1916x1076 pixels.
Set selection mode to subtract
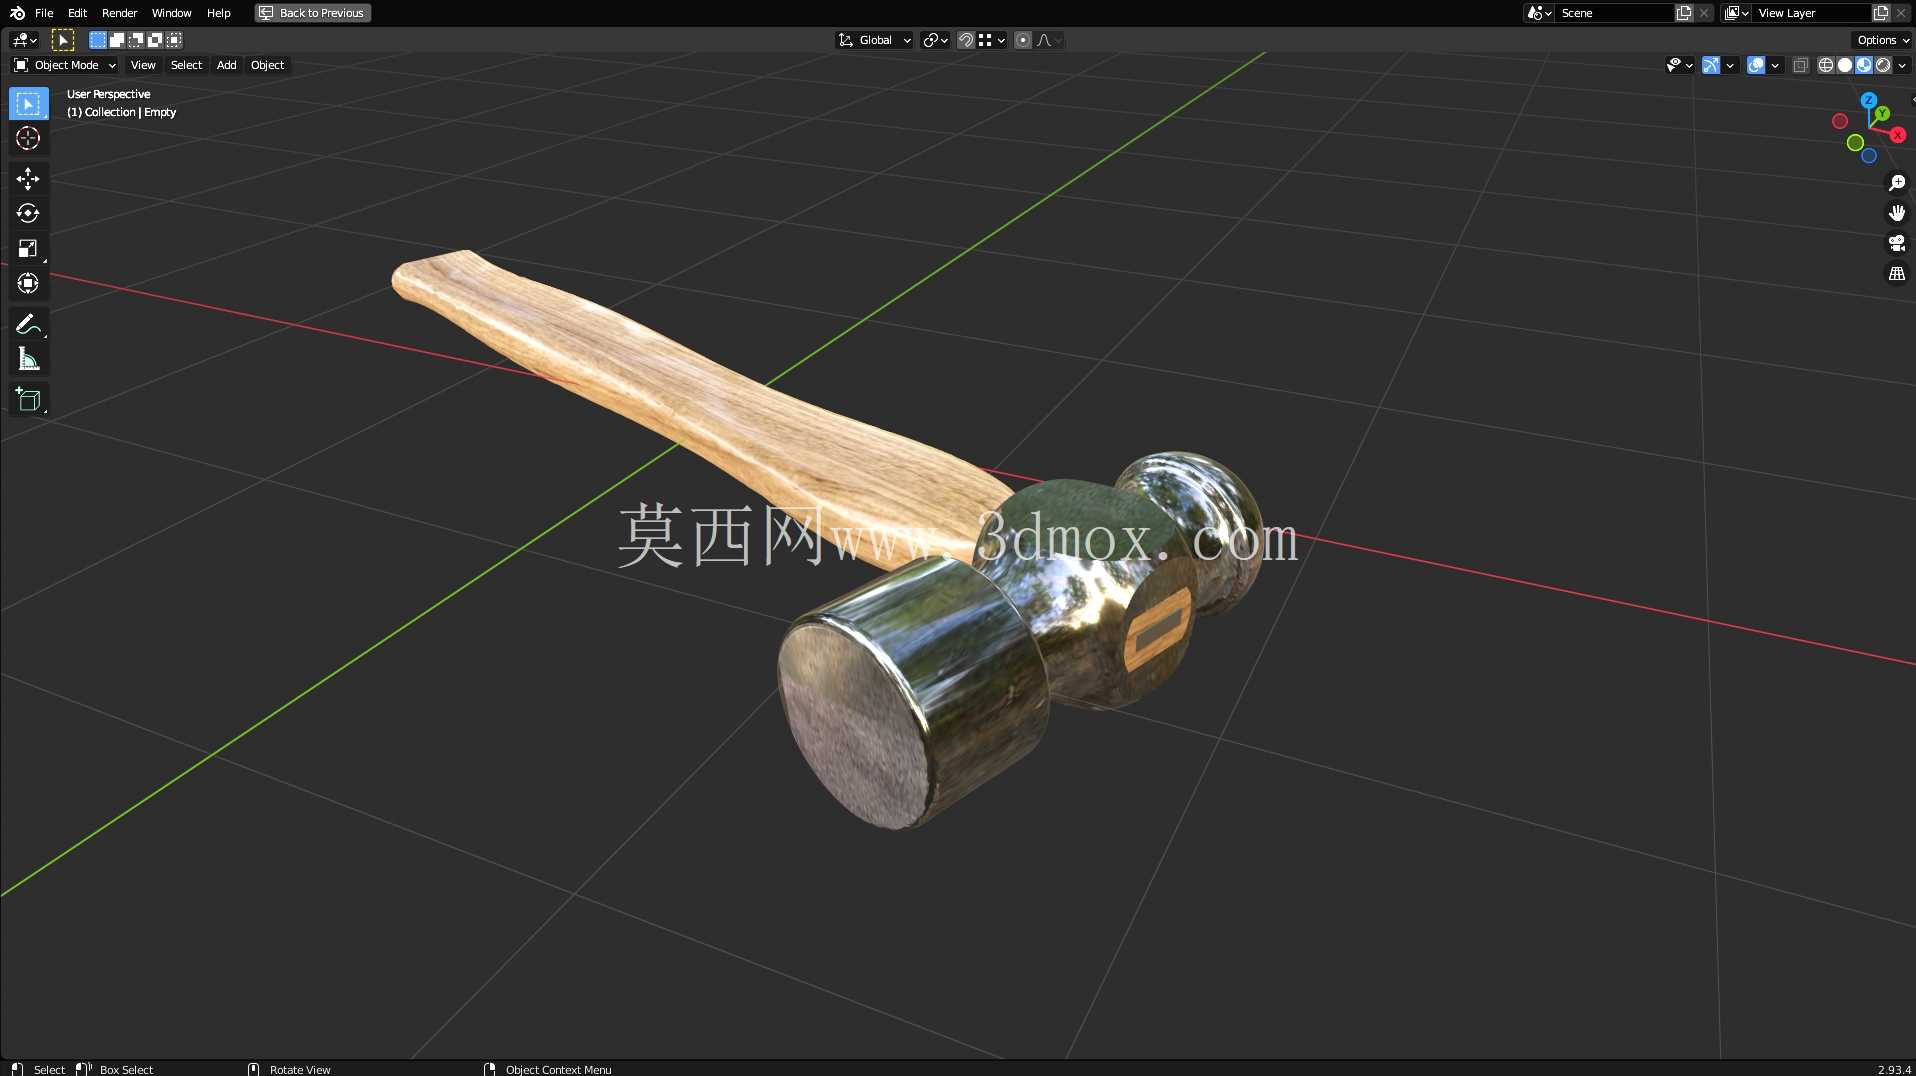tap(135, 40)
